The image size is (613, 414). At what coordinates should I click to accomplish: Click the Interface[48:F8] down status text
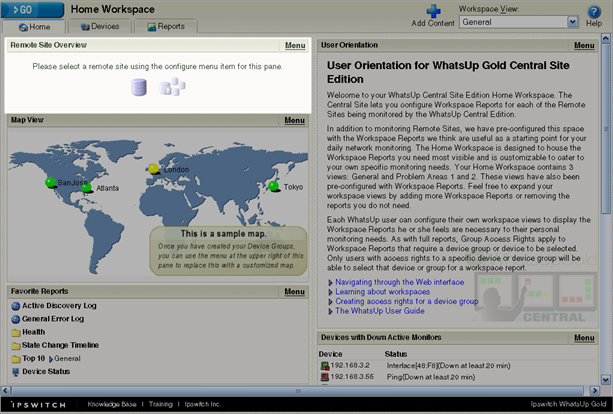pos(448,366)
